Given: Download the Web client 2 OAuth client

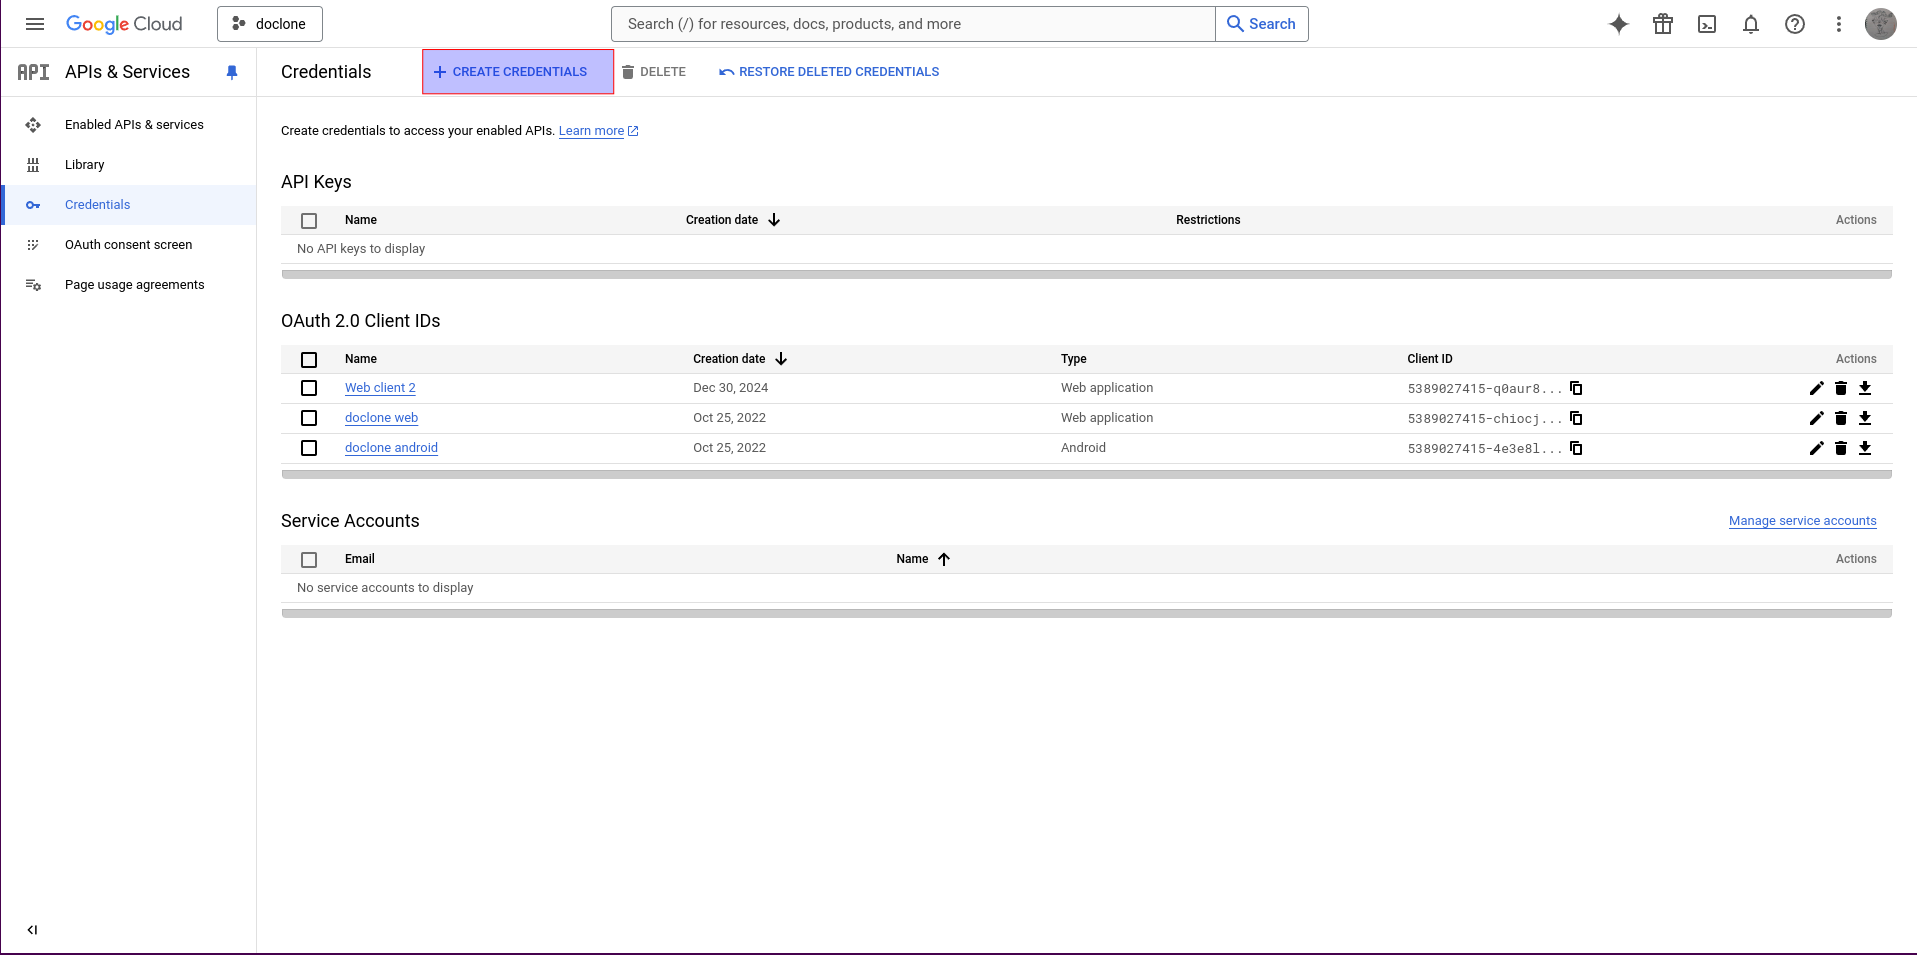Looking at the screenshot, I should (1864, 388).
